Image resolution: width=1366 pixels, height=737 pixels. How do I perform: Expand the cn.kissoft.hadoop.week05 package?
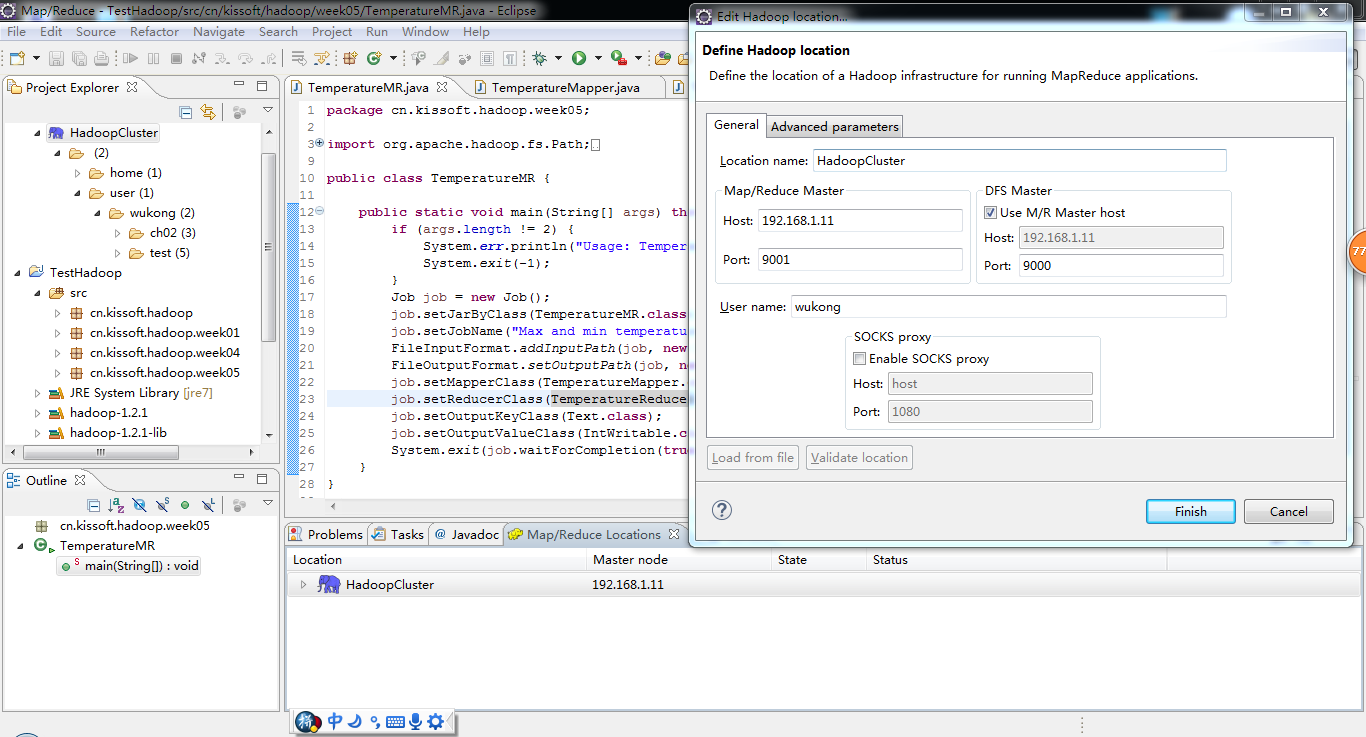click(58, 373)
